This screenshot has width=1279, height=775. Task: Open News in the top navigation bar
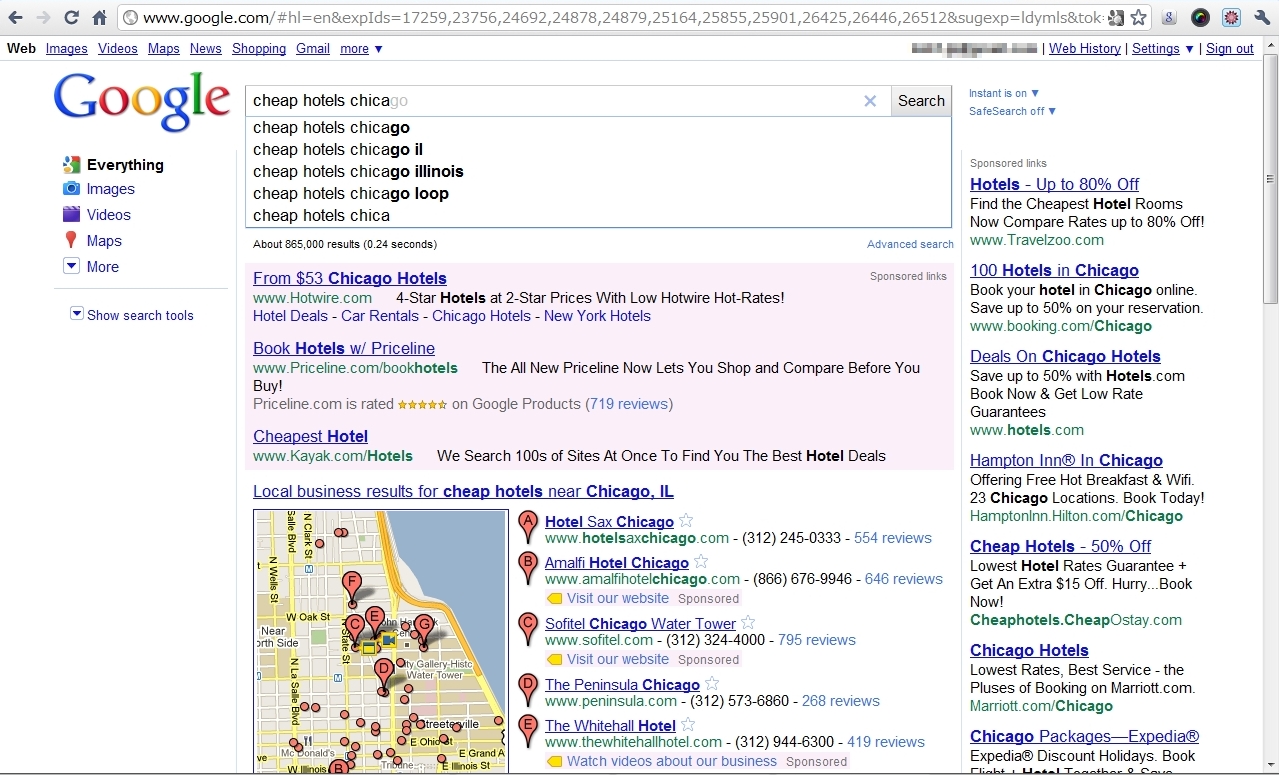[x=206, y=48]
